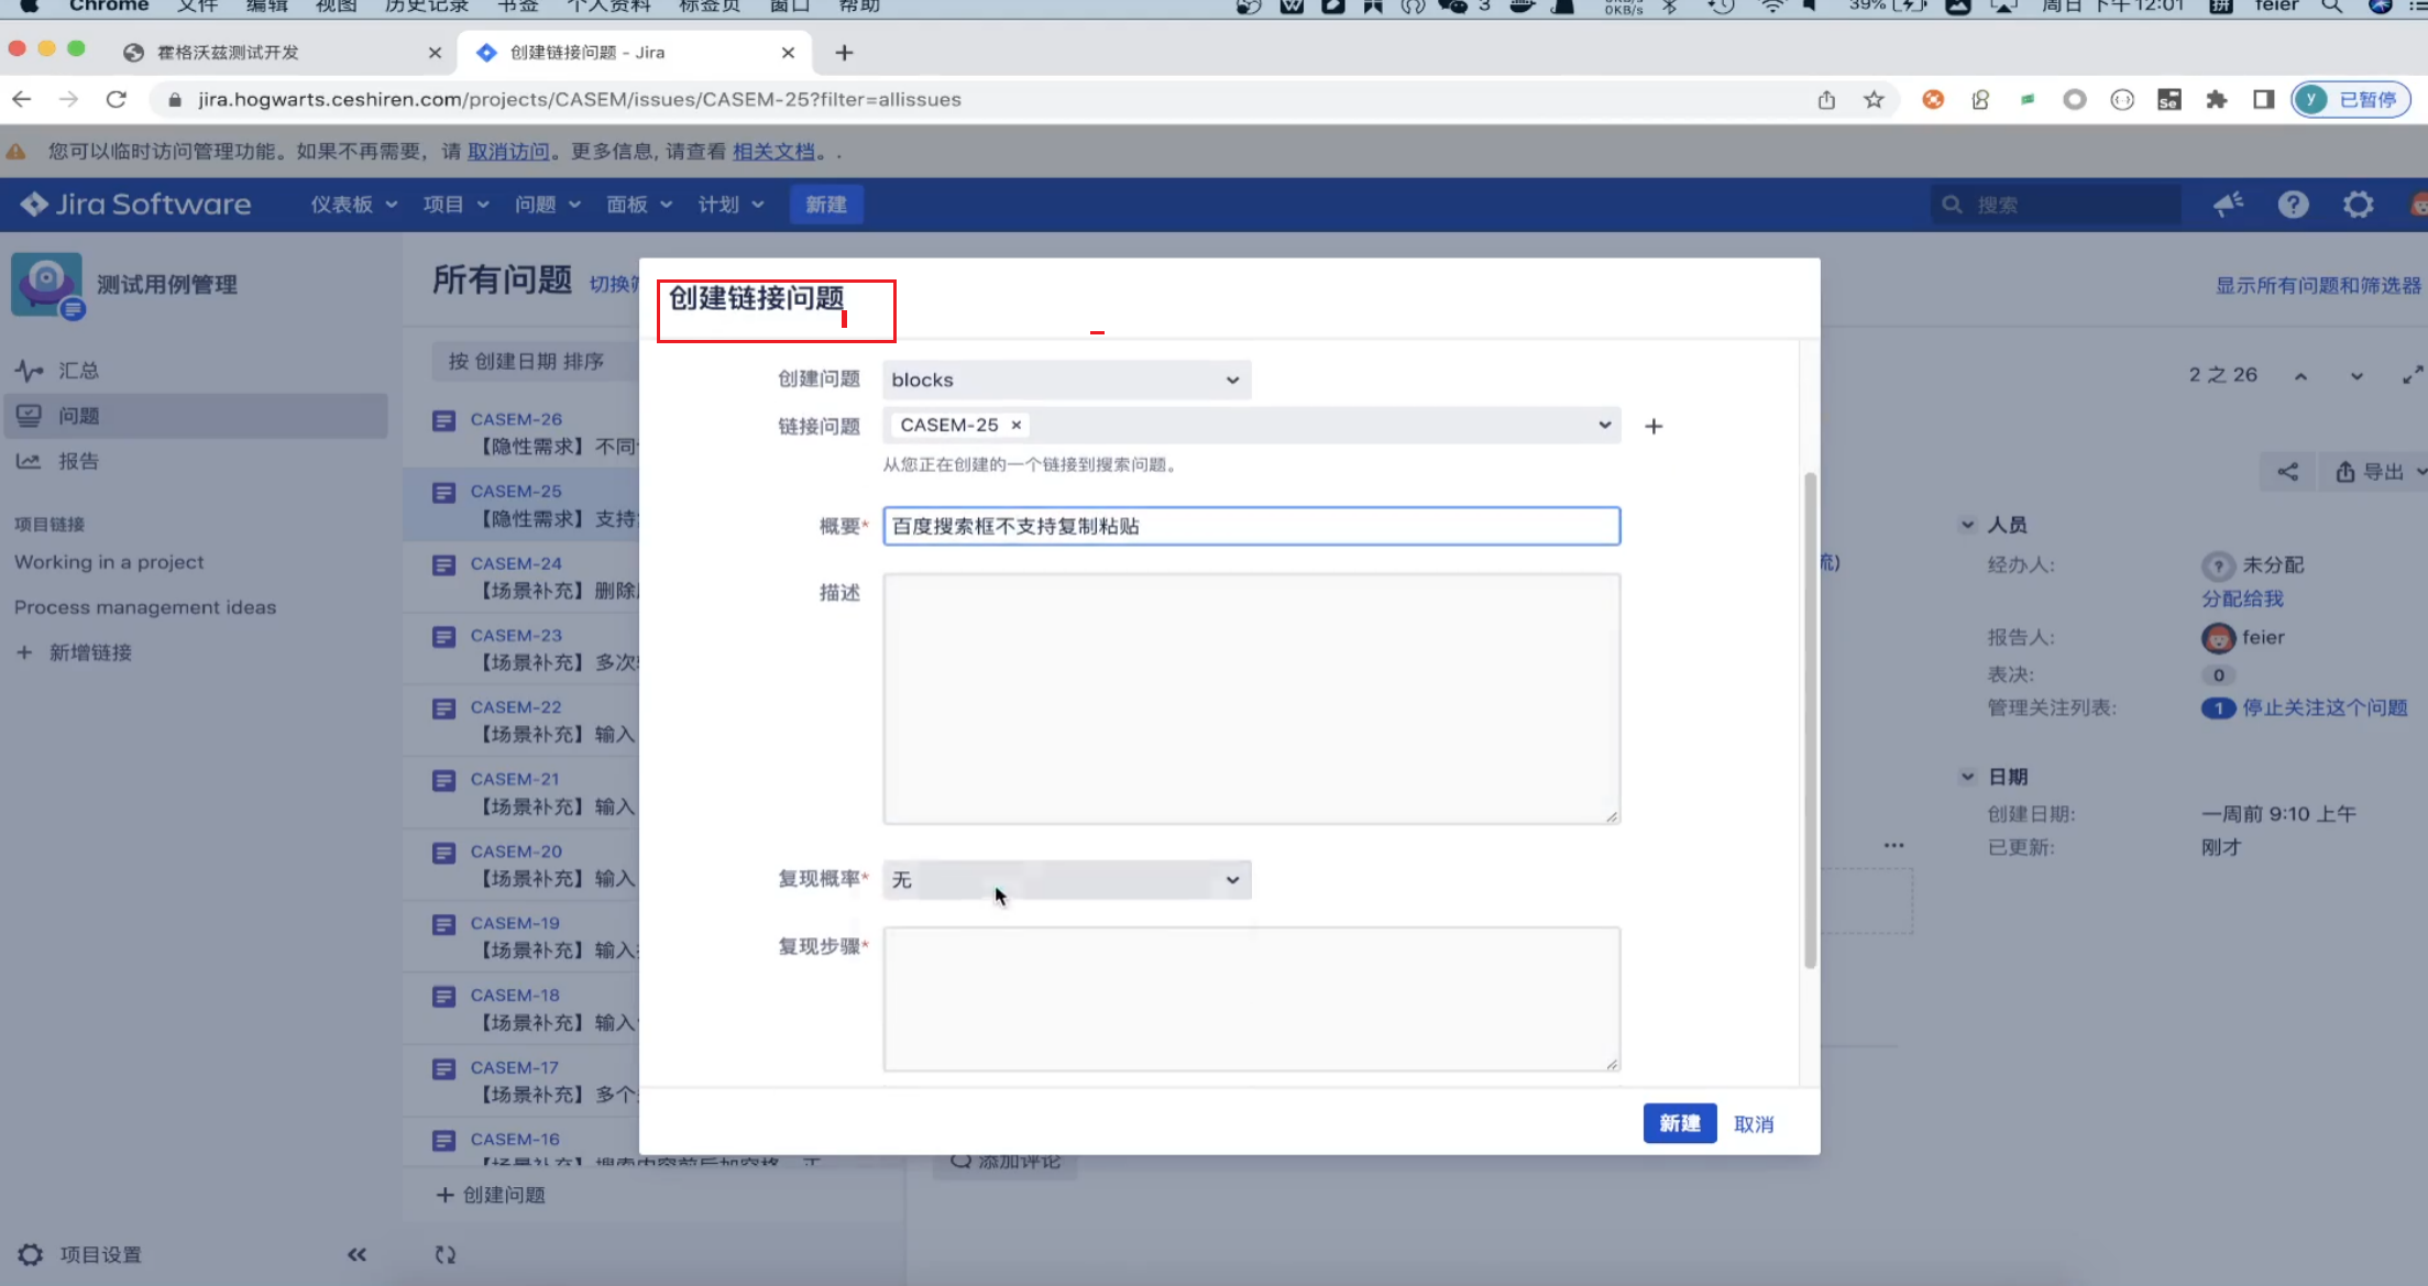Click Create issue below the list
Viewport: 2428px width, 1286px height.
pos(491,1194)
